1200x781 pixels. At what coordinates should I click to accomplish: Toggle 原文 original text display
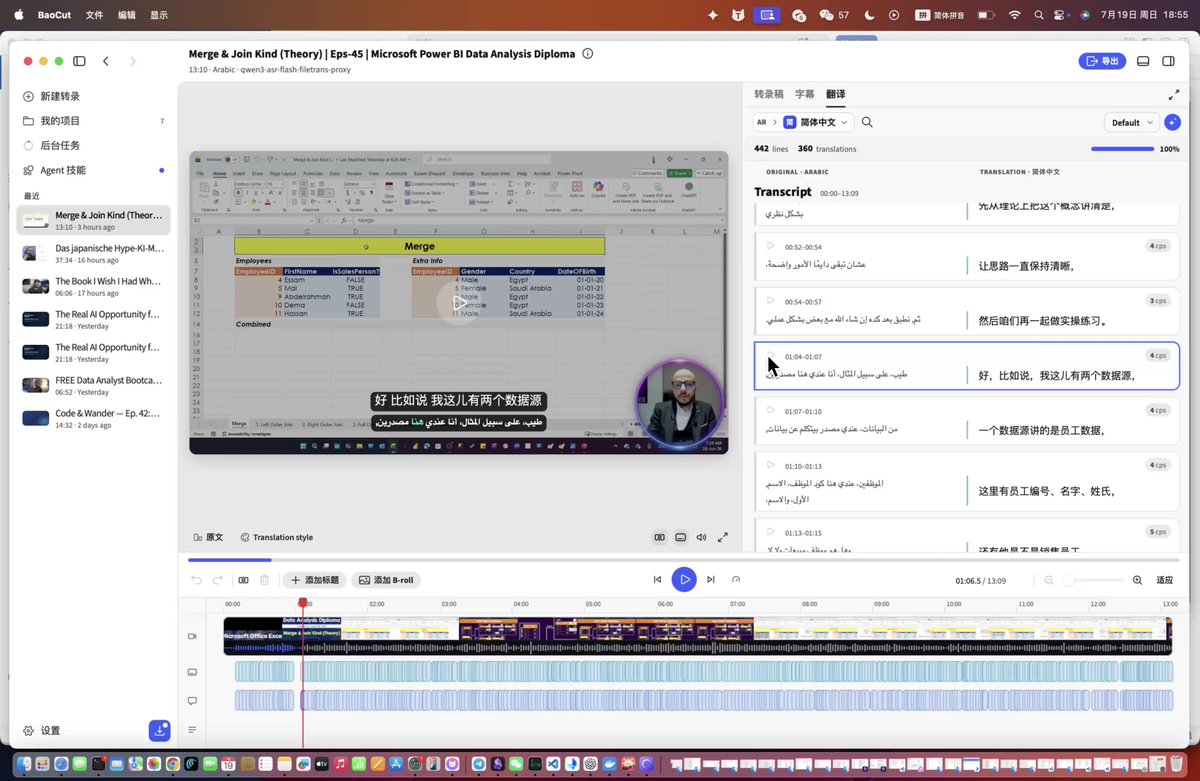pos(209,537)
